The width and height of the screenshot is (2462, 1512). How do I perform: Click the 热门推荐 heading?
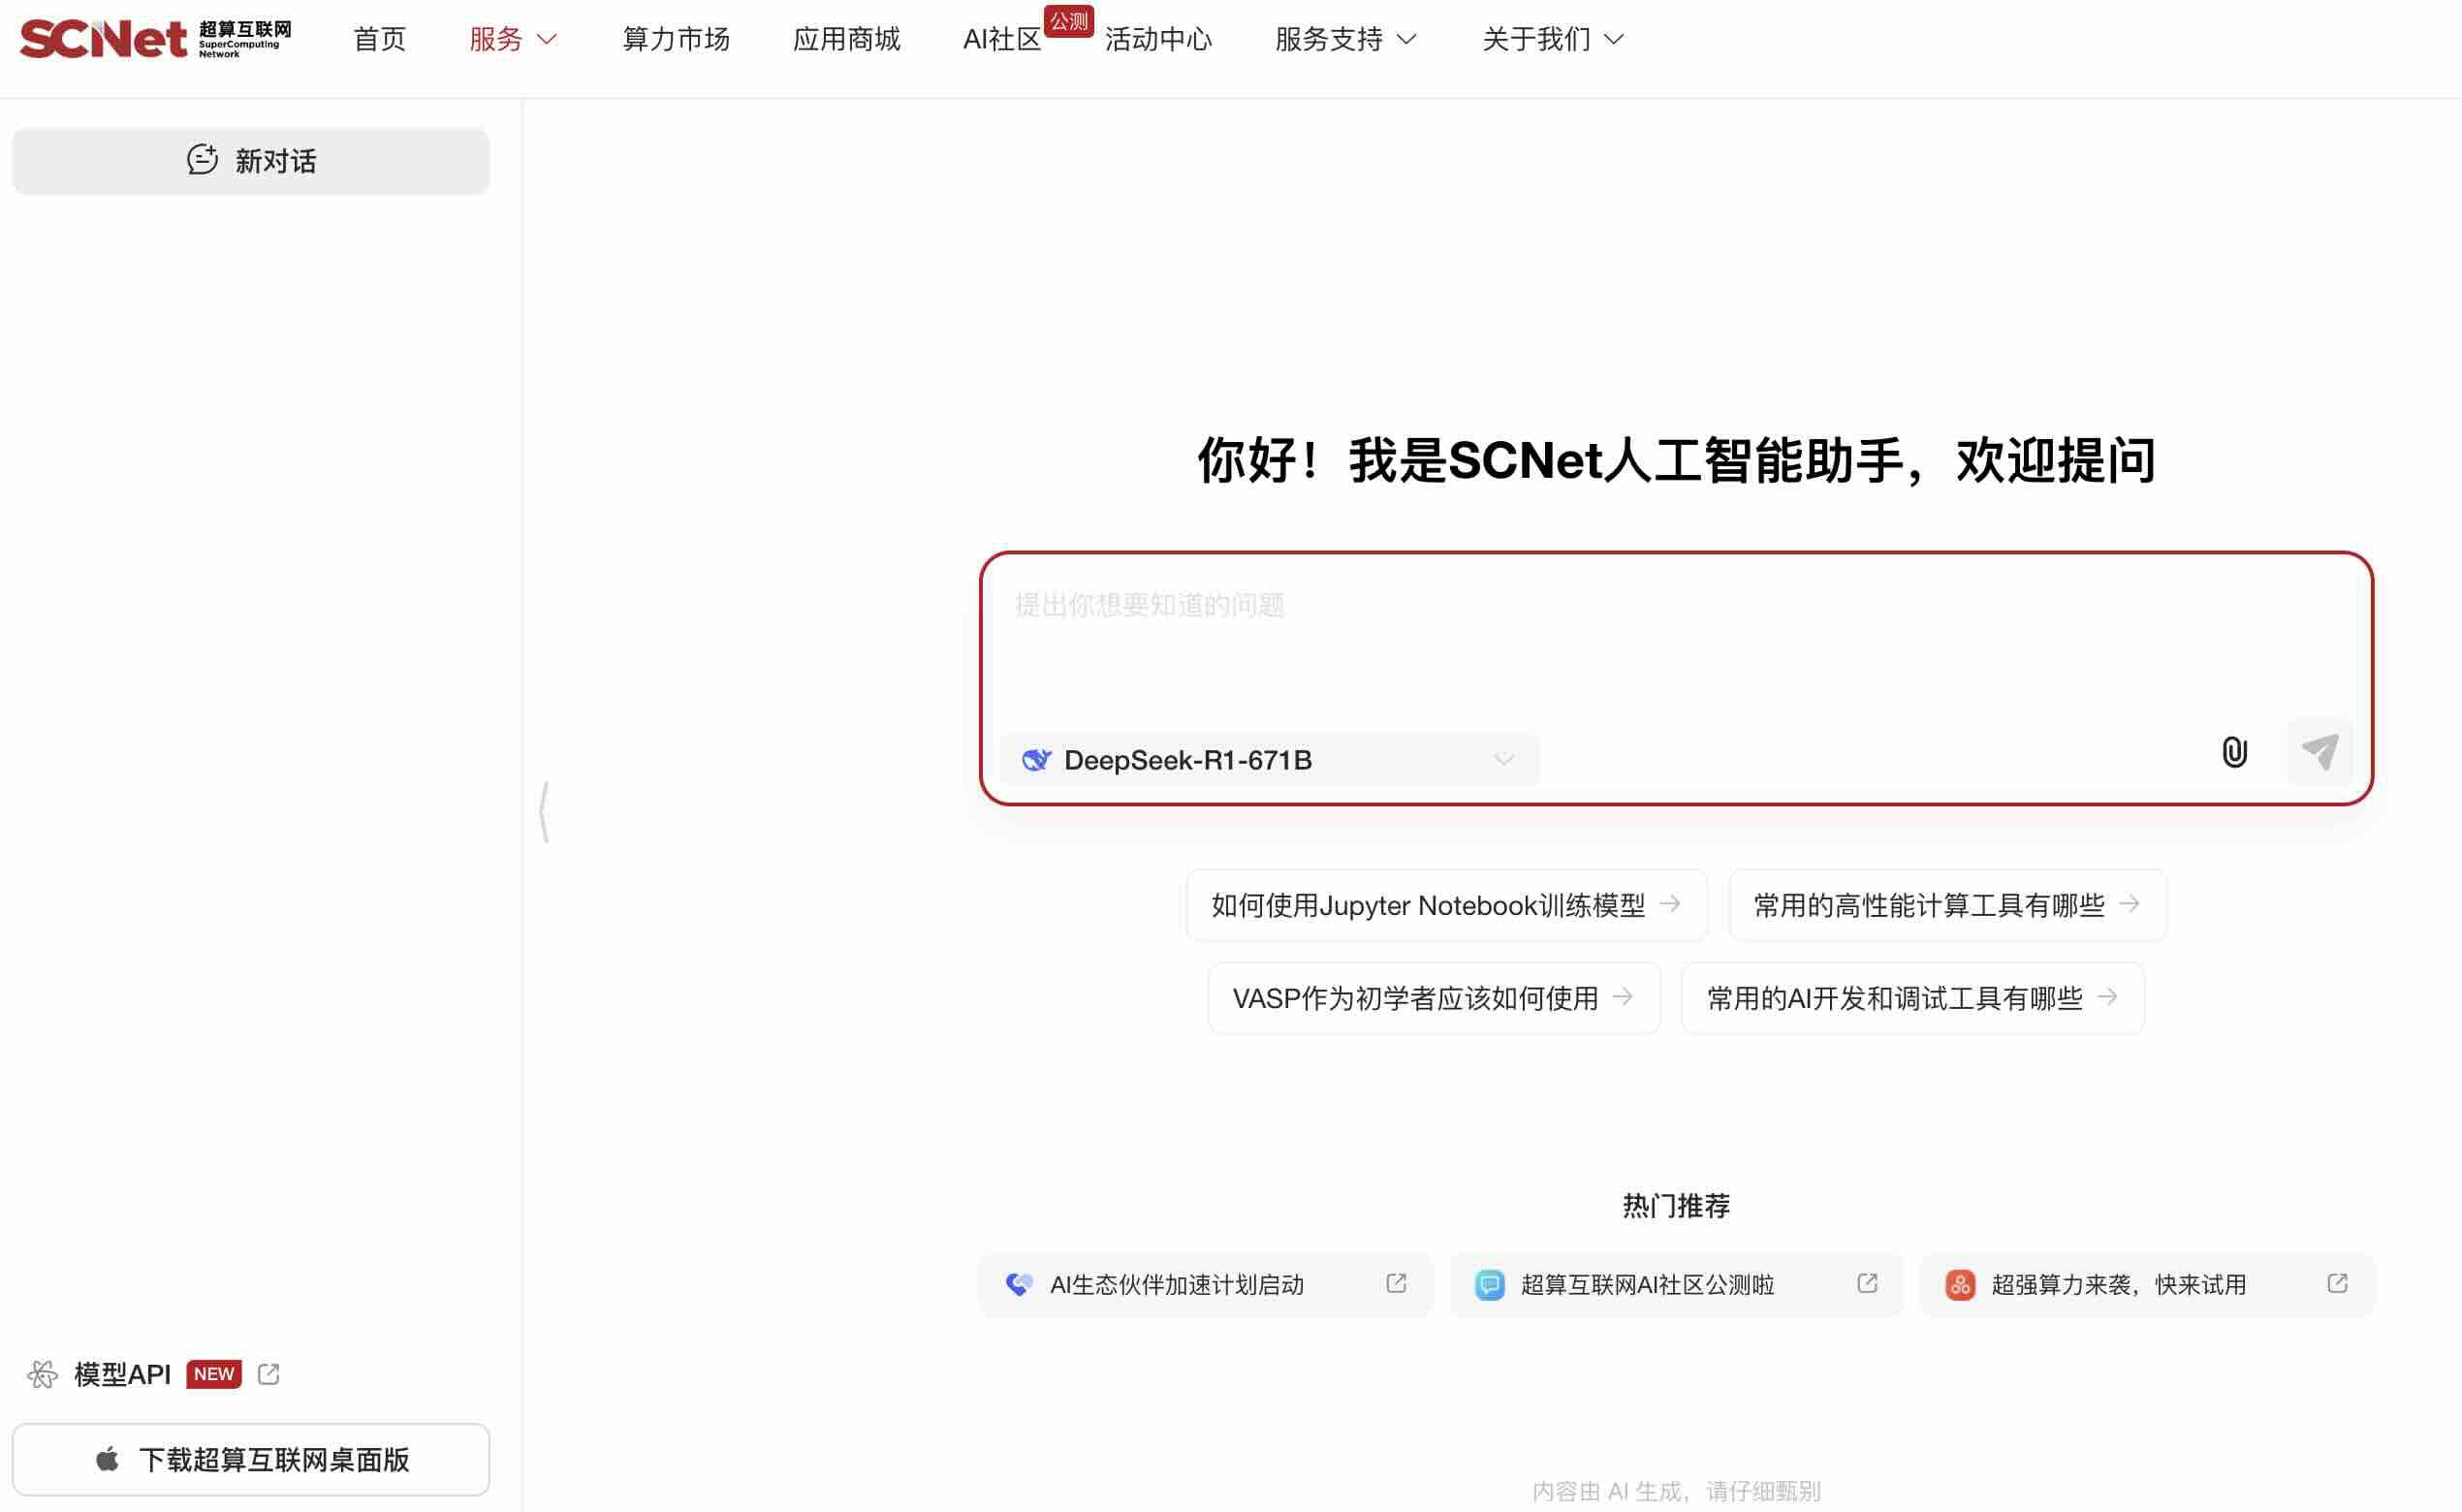(x=1676, y=1205)
